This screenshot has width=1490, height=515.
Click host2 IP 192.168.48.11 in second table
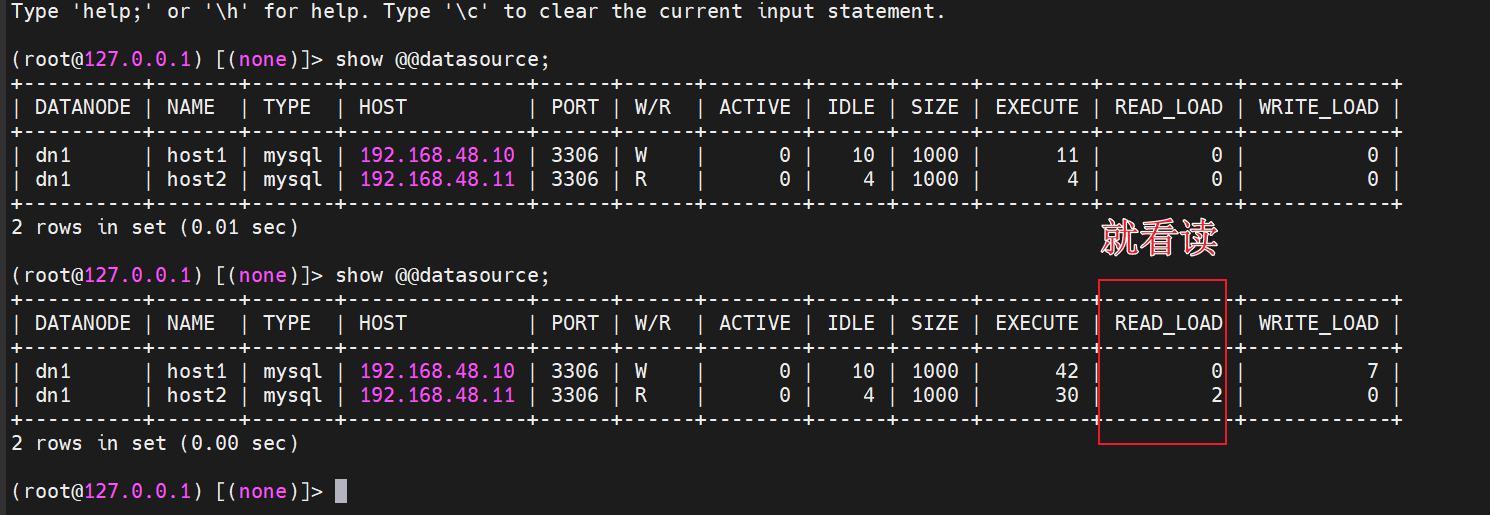(x=437, y=395)
